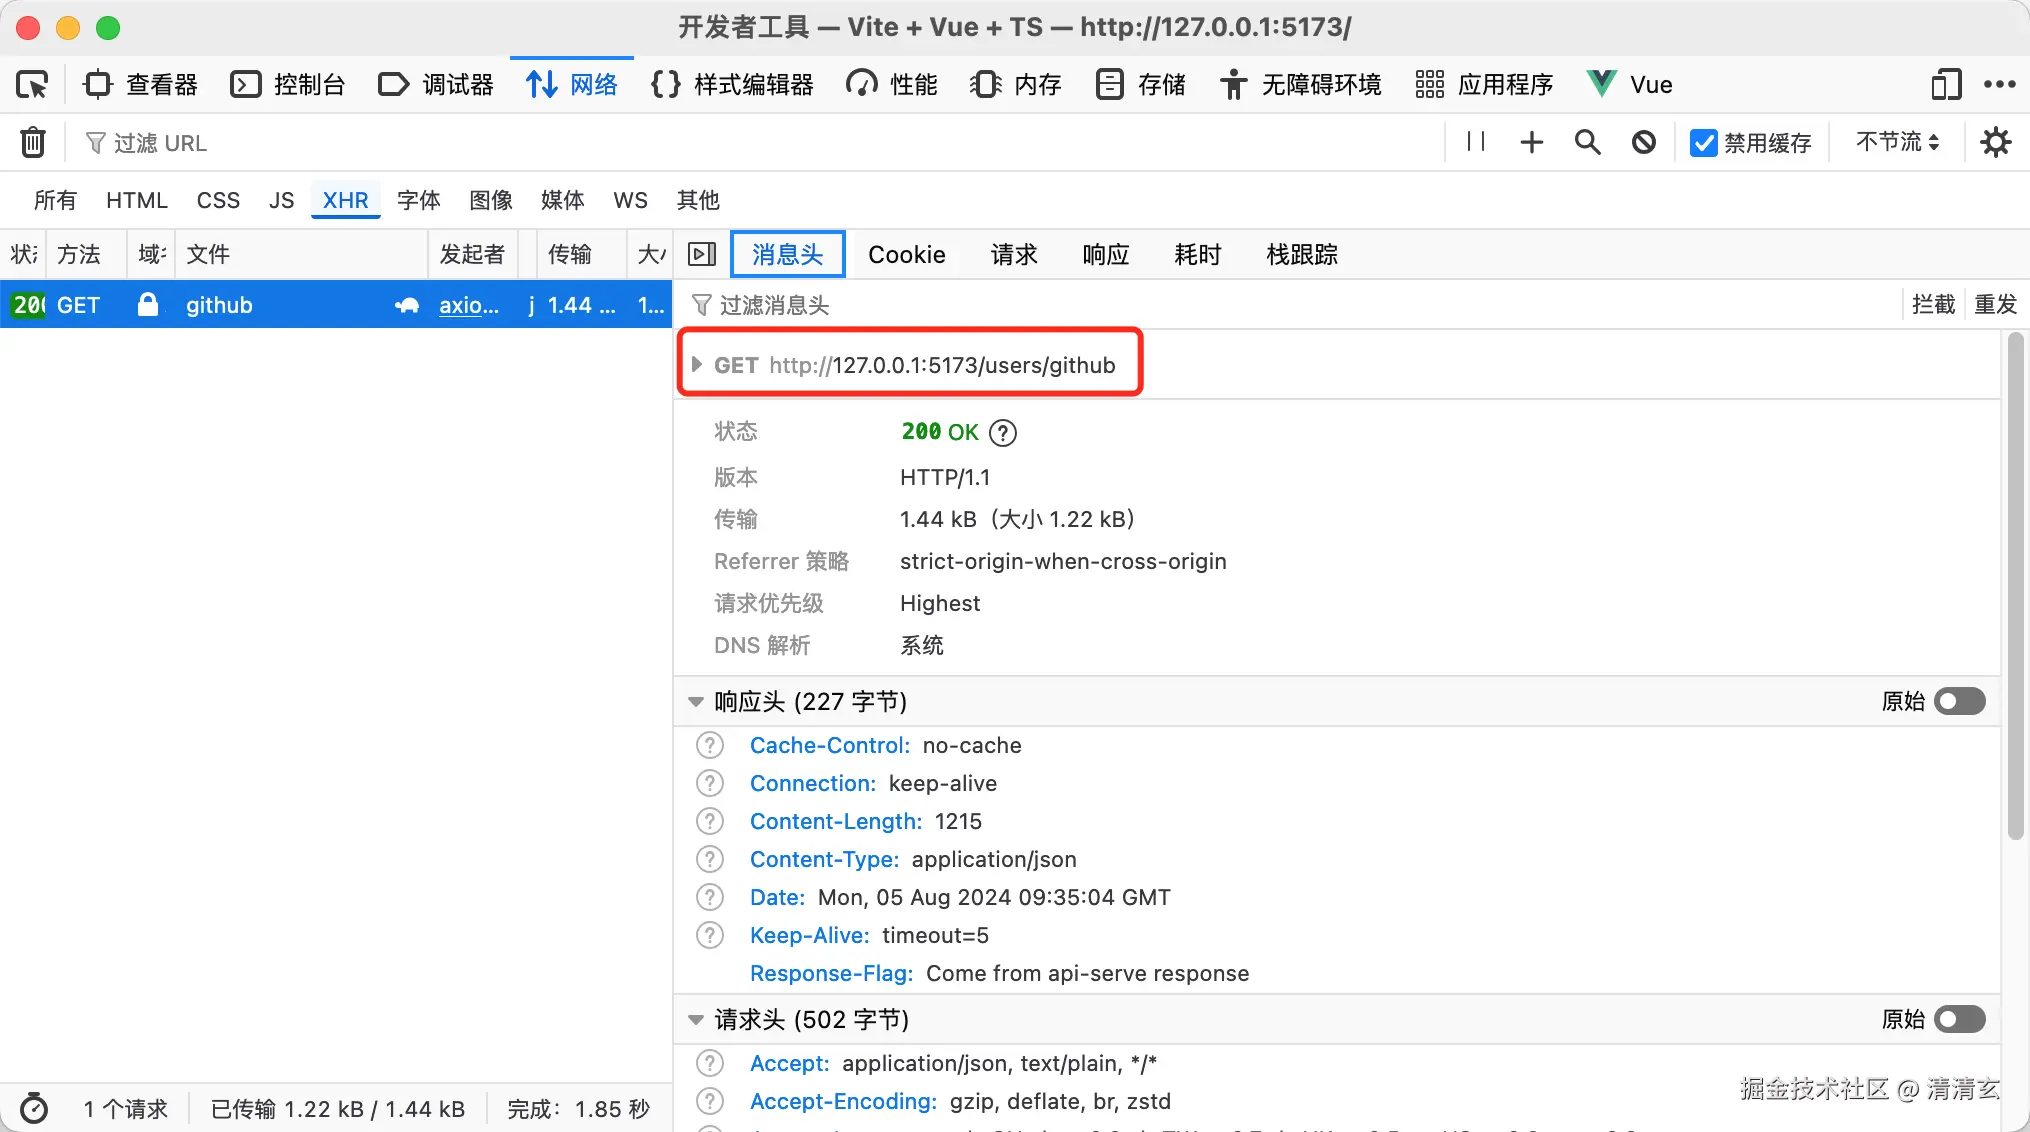Open the Vue devtools panel

(x=1627, y=84)
